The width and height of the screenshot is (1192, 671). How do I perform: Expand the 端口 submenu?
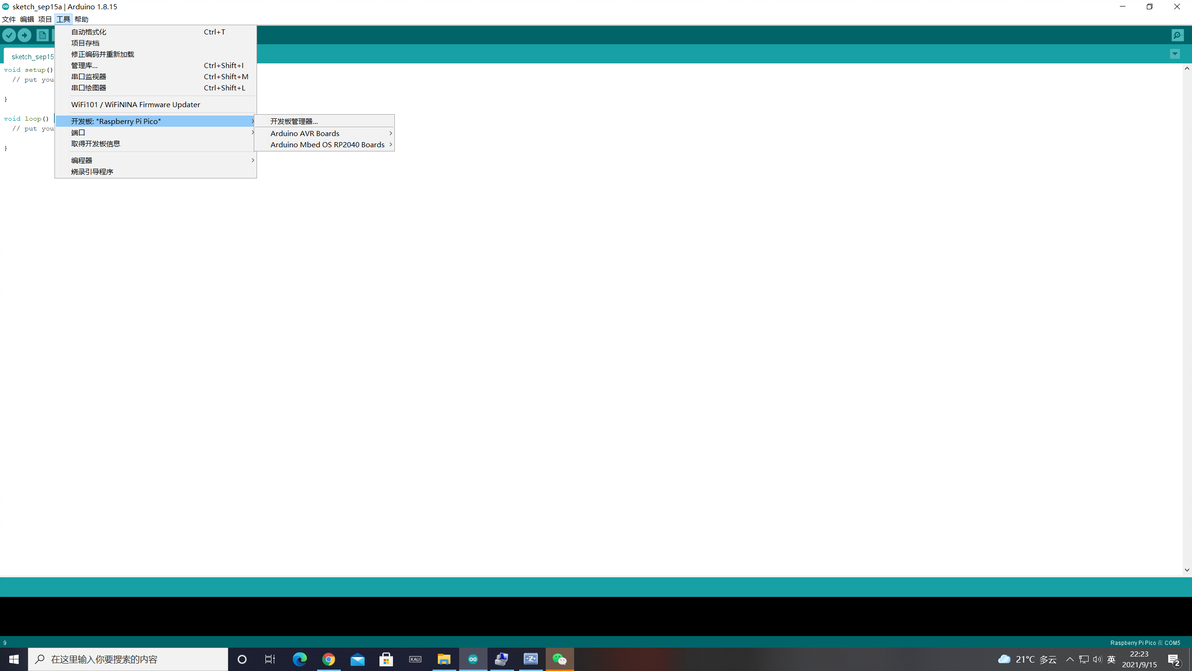[156, 132]
